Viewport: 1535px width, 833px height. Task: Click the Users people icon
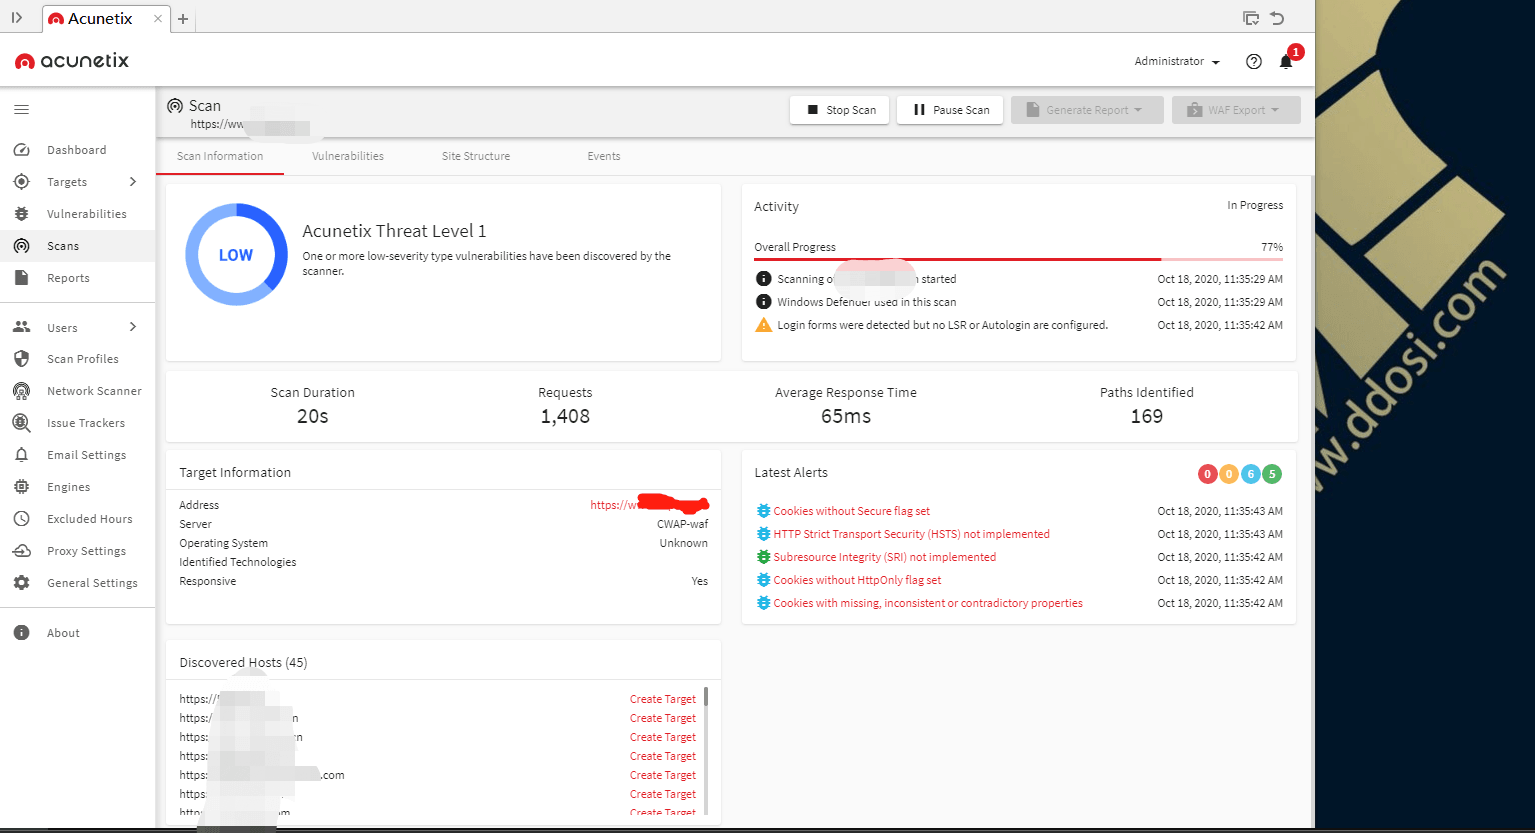(x=22, y=327)
